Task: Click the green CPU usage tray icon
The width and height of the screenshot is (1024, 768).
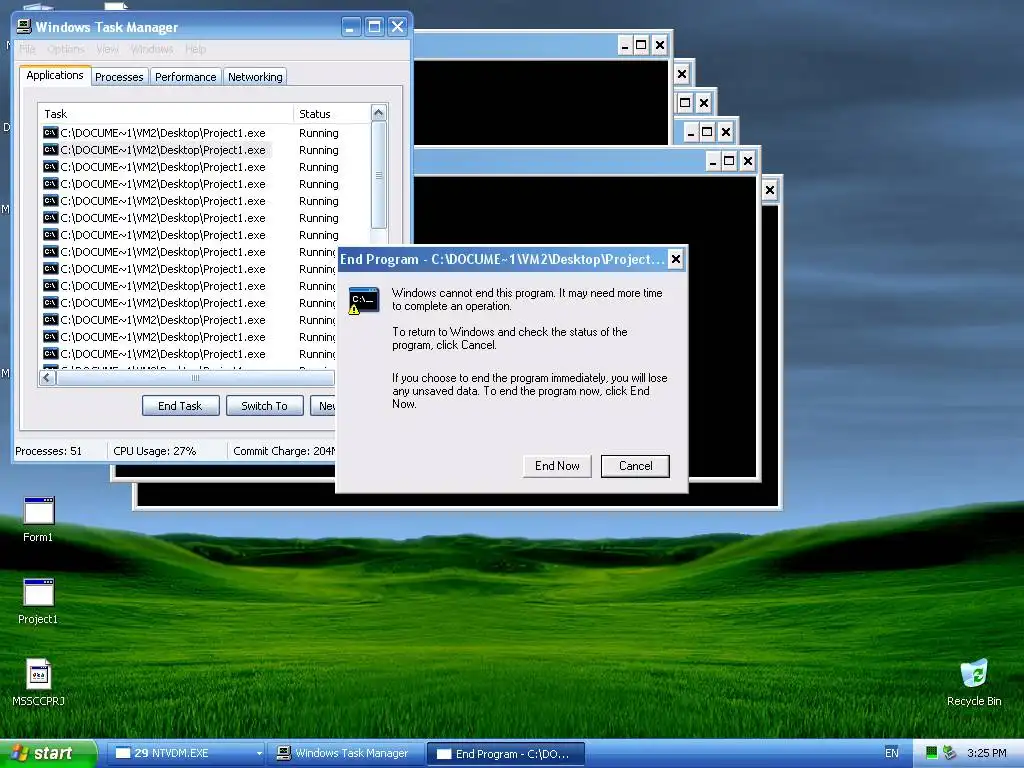Action: coord(932,753)
